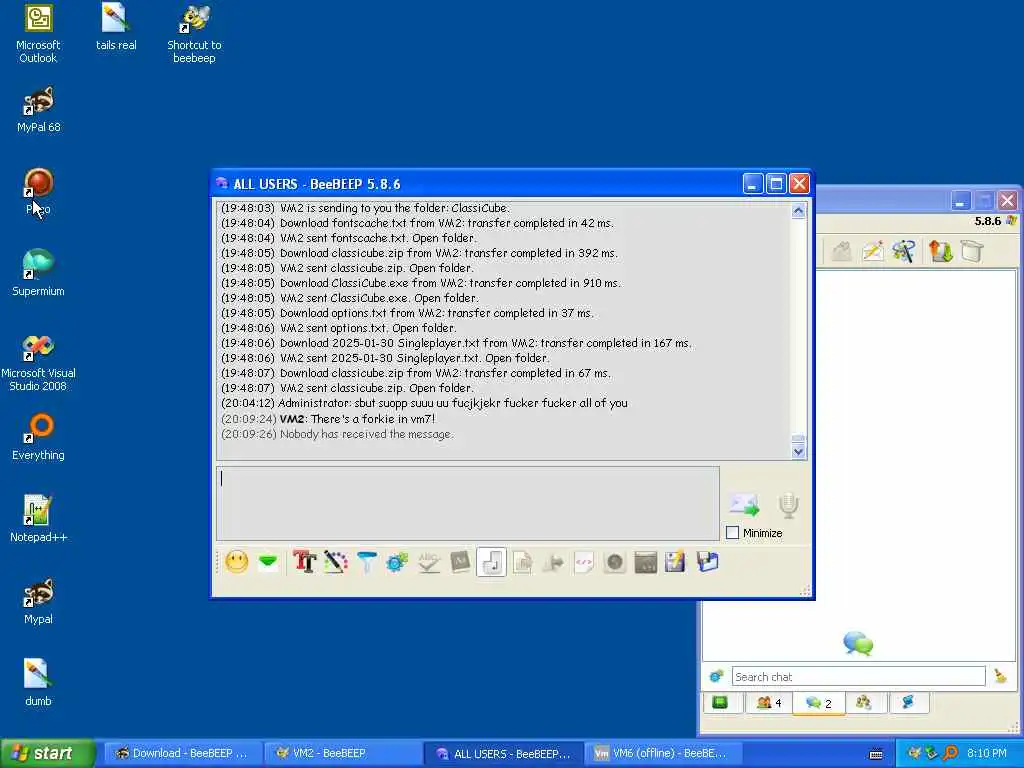The width and height of the screenshot is (1024, 768).
Task: Switch to ALL USERS - BeeBEEP taskbar button
Action: click(503, 753)
